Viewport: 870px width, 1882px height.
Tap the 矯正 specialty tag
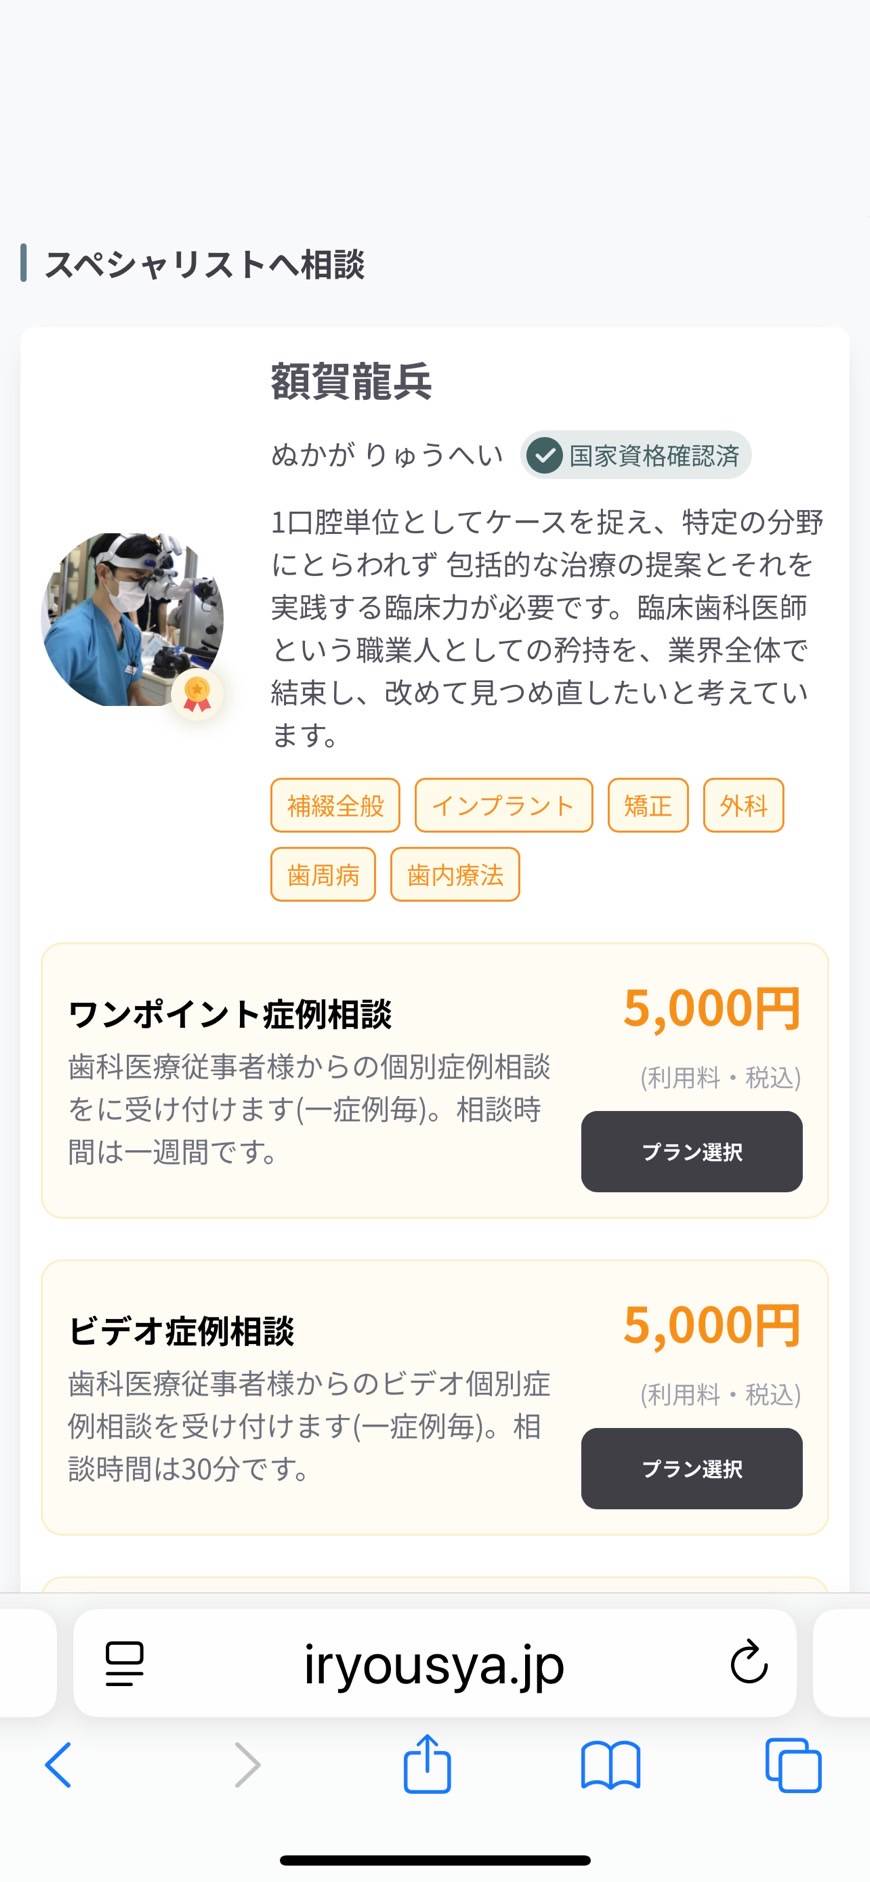point(648,806)
